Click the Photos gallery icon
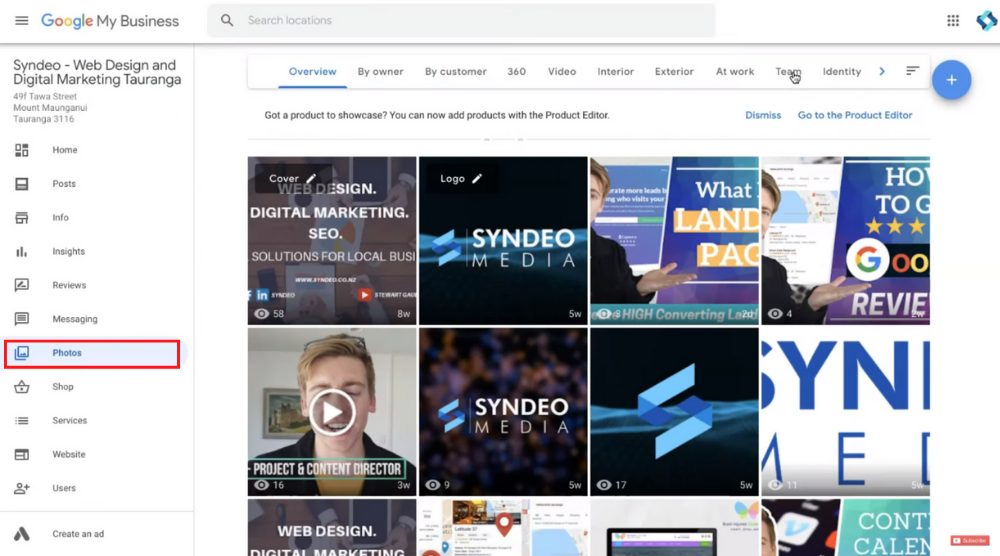1000x556 pixels. 22,353
